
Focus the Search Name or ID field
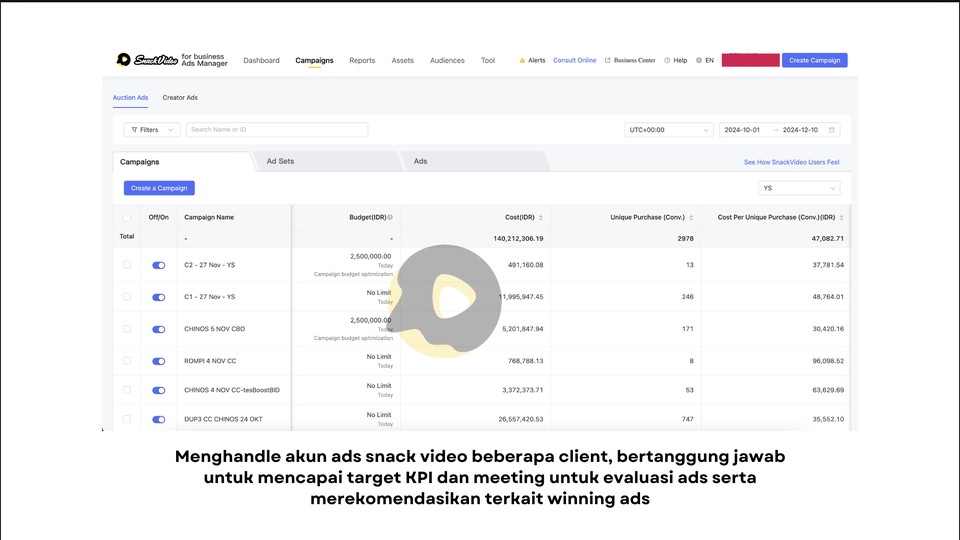pyautogui.click(x=277, y=130)
